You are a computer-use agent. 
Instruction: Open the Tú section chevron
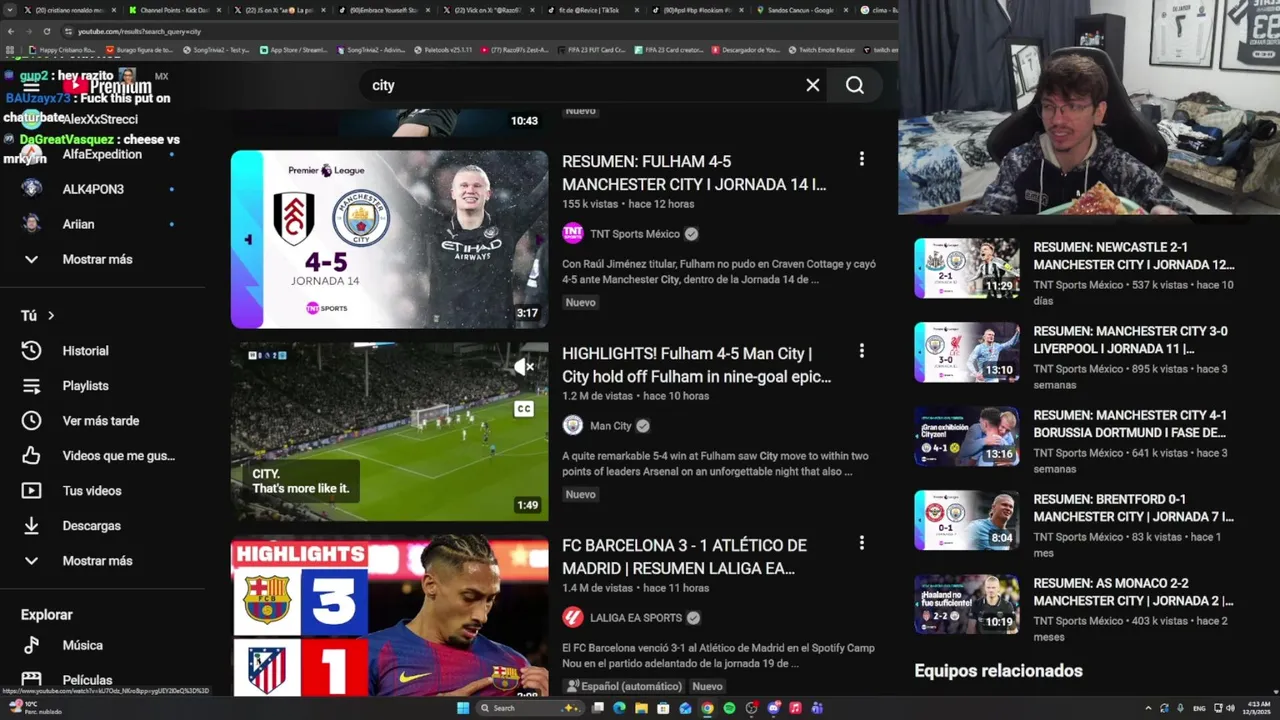click(51, 316)
